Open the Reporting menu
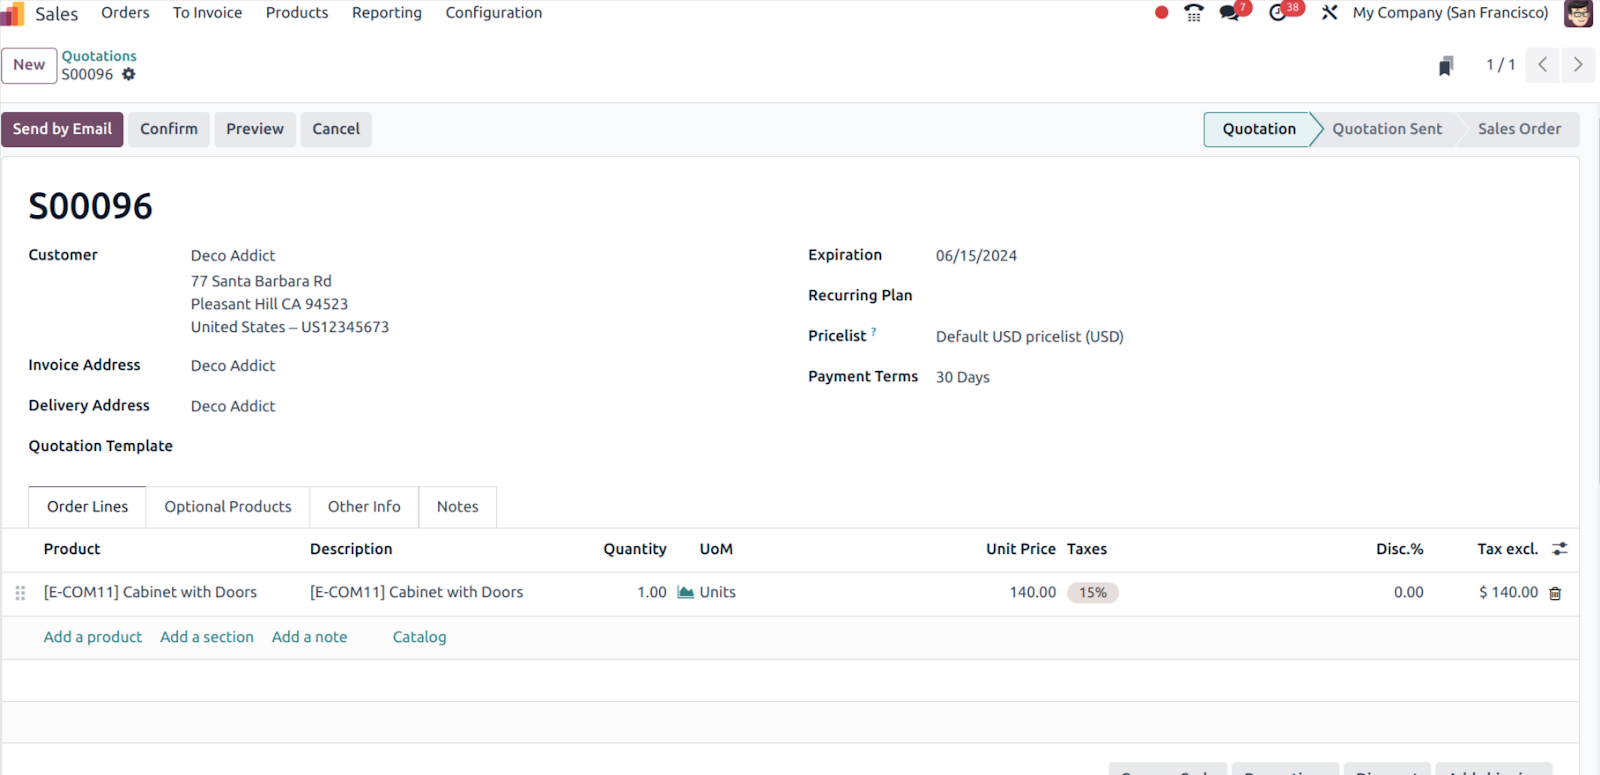 387,13
